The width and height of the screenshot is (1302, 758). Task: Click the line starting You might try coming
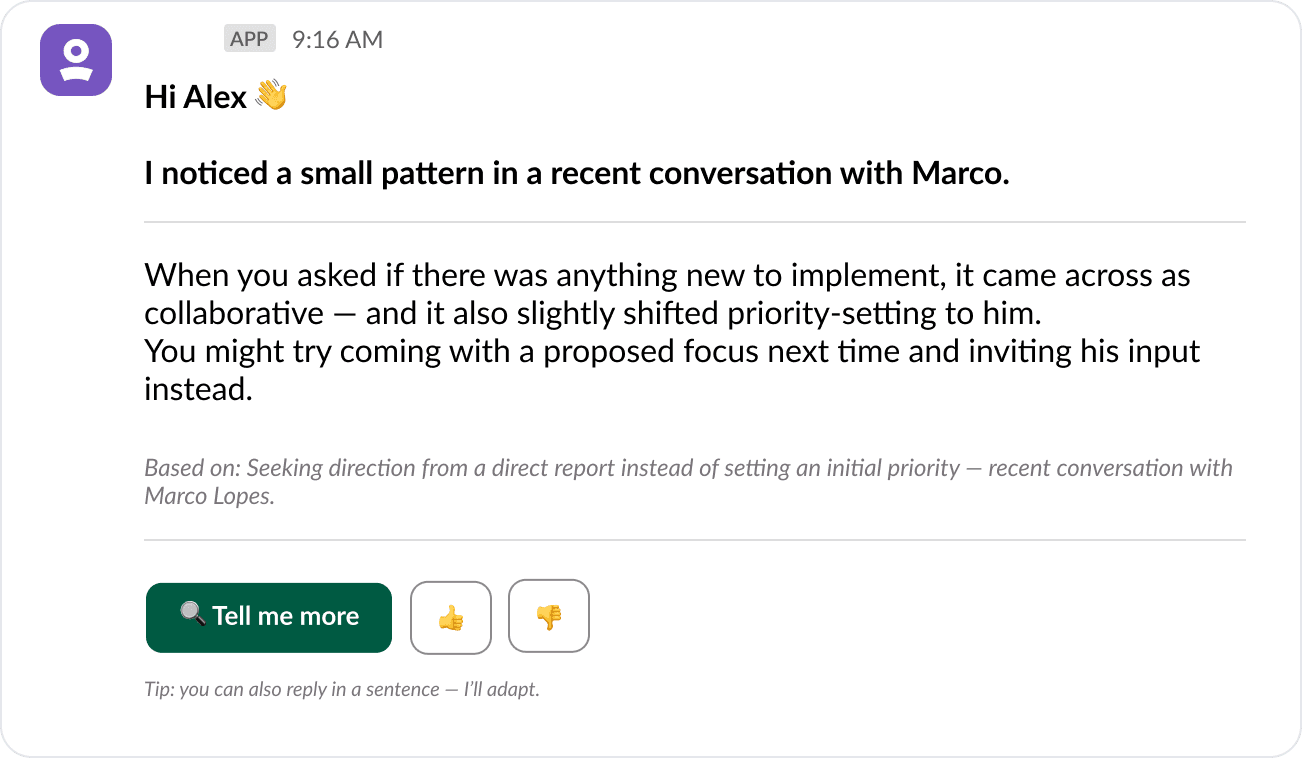672,352
